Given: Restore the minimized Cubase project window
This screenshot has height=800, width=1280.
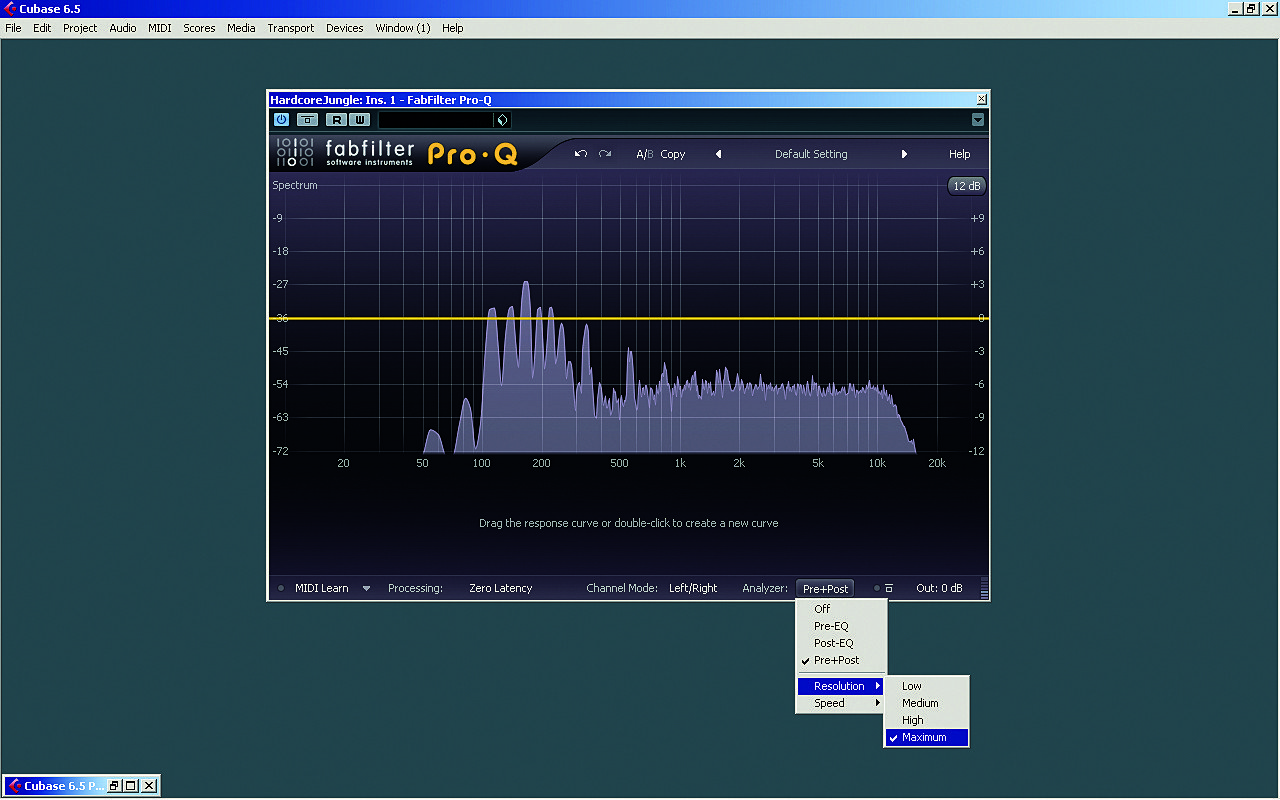Looking at the screenshot, I should 114,786.
